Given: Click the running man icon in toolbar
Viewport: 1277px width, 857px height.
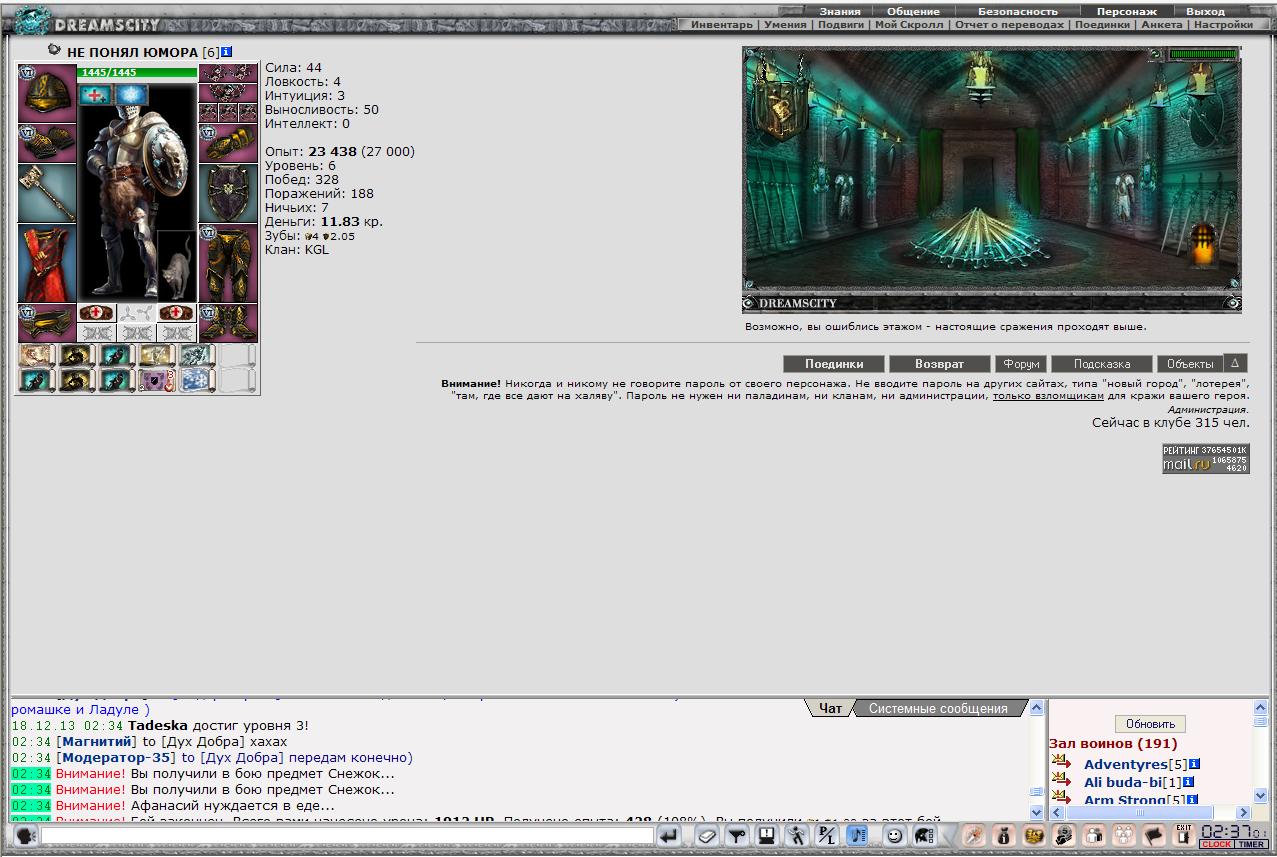Looking at the screenshot, I should tap(797, 836).
